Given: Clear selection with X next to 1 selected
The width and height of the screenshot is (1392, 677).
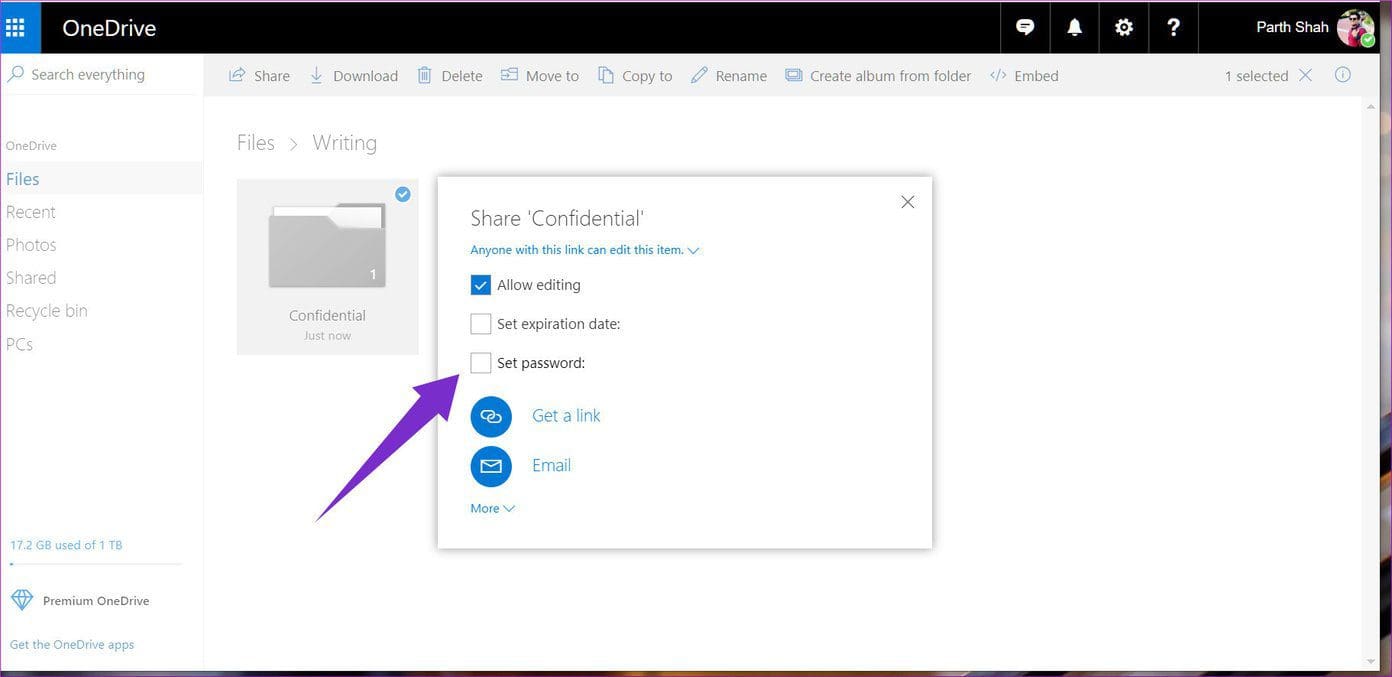Looking at the screenshot, I should [1305, 75].
